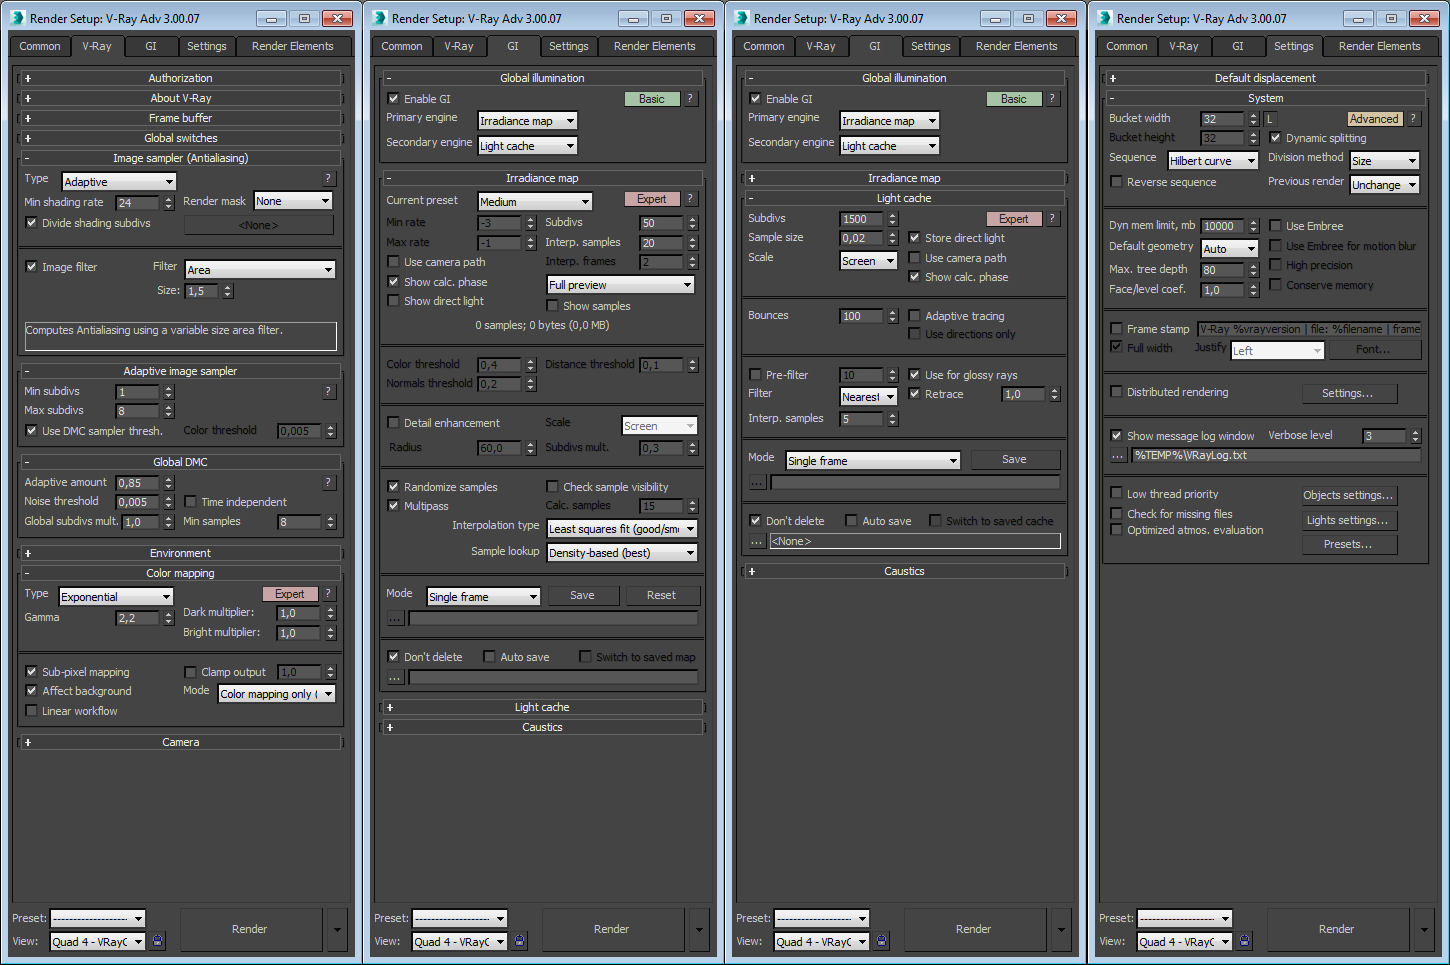Open help for the Adaptive image sampler rollout
Screen dimensions: 1450x965
[x=328, y=392]
